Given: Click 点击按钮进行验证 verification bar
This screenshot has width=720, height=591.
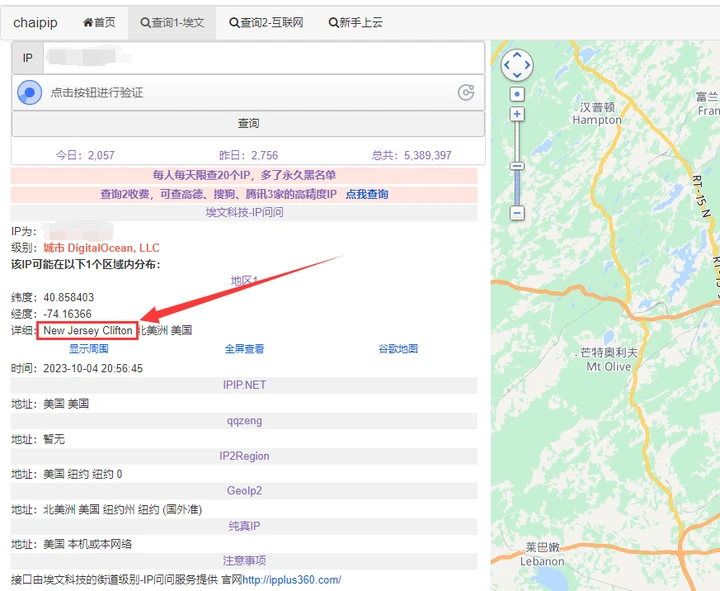Looking at the screenshot, I should coord(248,93).
